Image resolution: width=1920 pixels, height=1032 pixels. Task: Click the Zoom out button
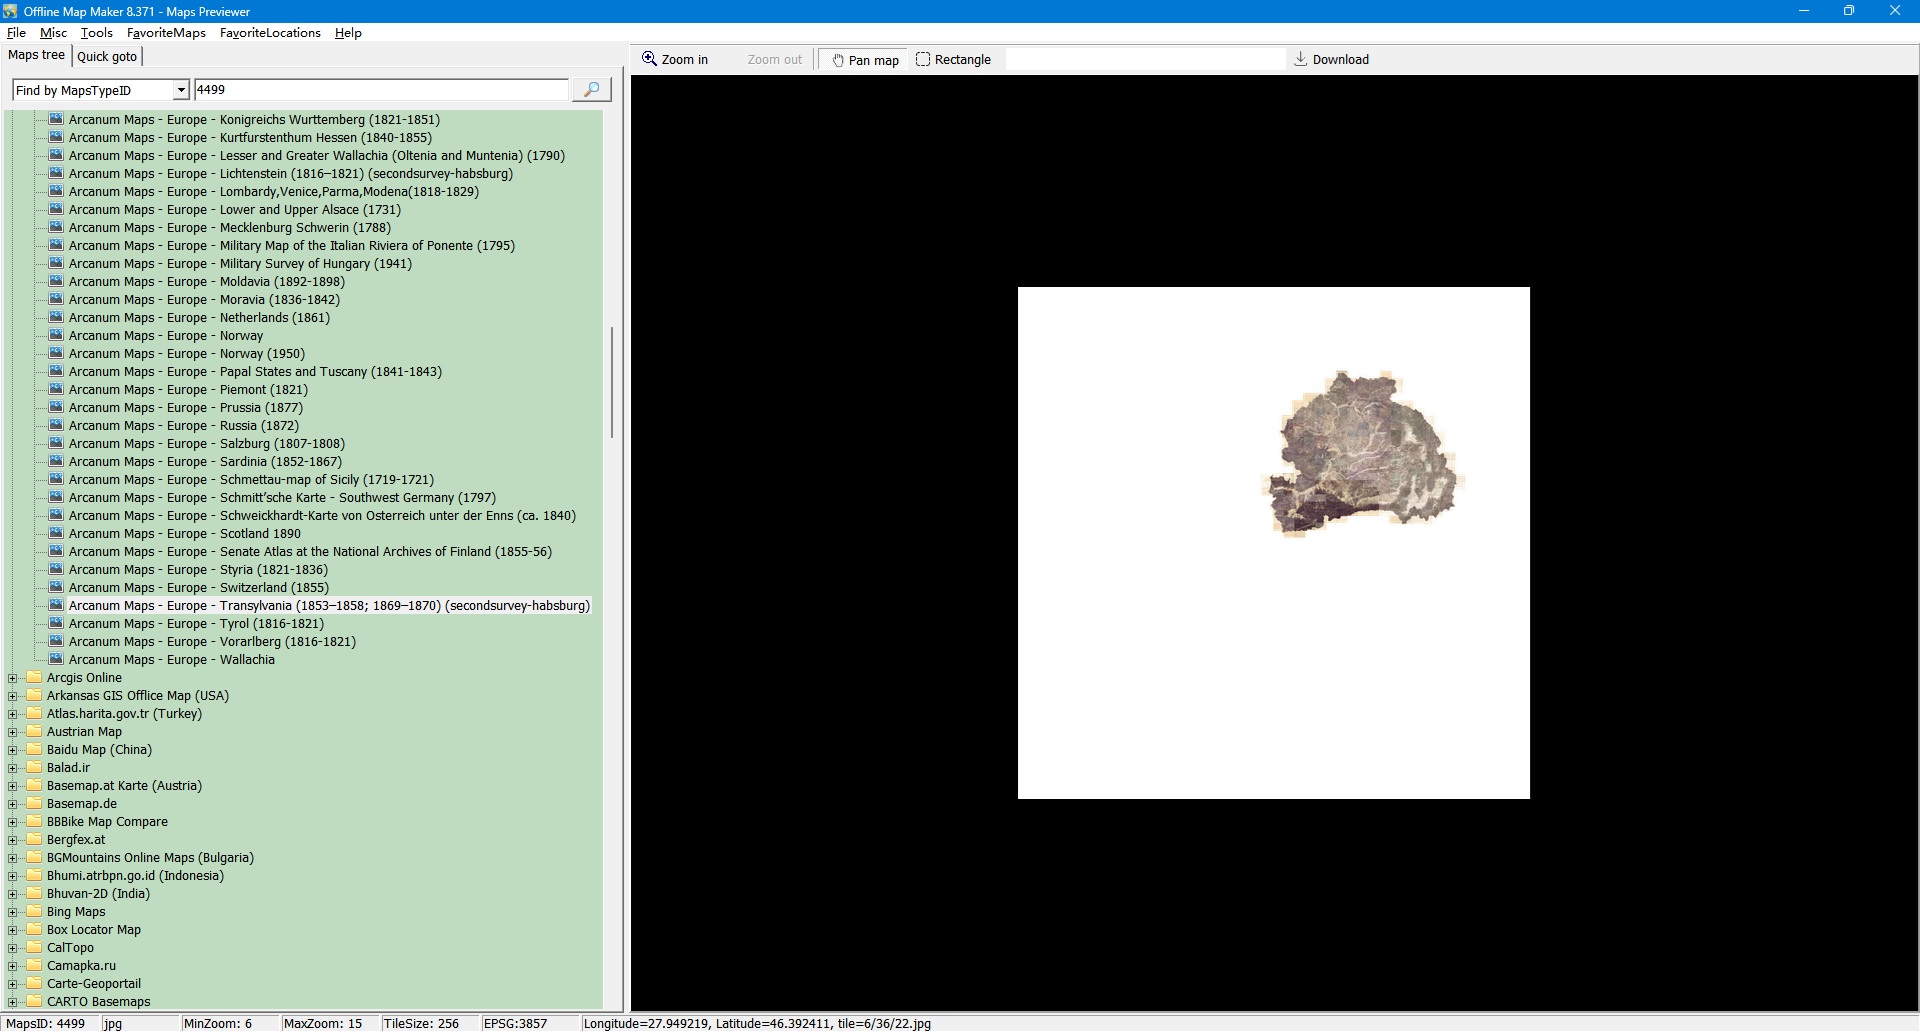(774, 60)
